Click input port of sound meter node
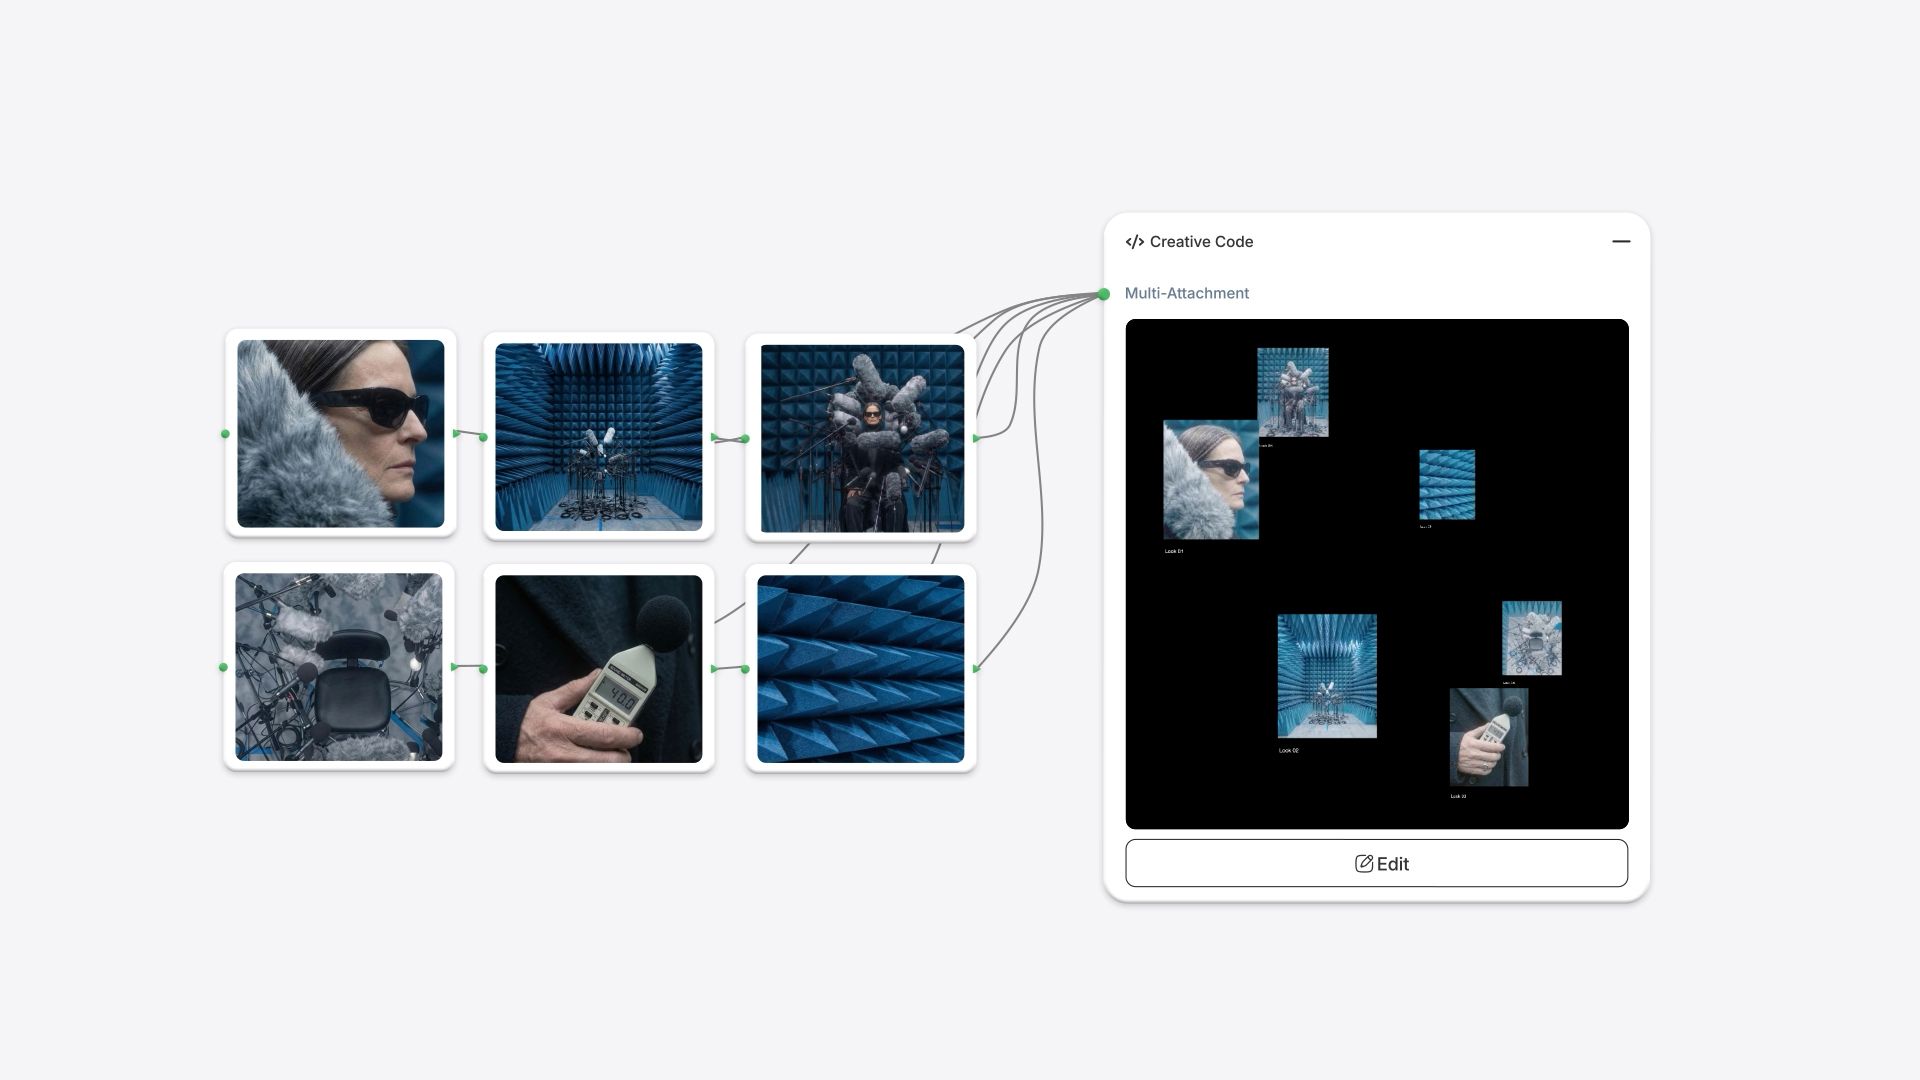Viewport: 1920px width, 1080px height. (x=483, y=668)
